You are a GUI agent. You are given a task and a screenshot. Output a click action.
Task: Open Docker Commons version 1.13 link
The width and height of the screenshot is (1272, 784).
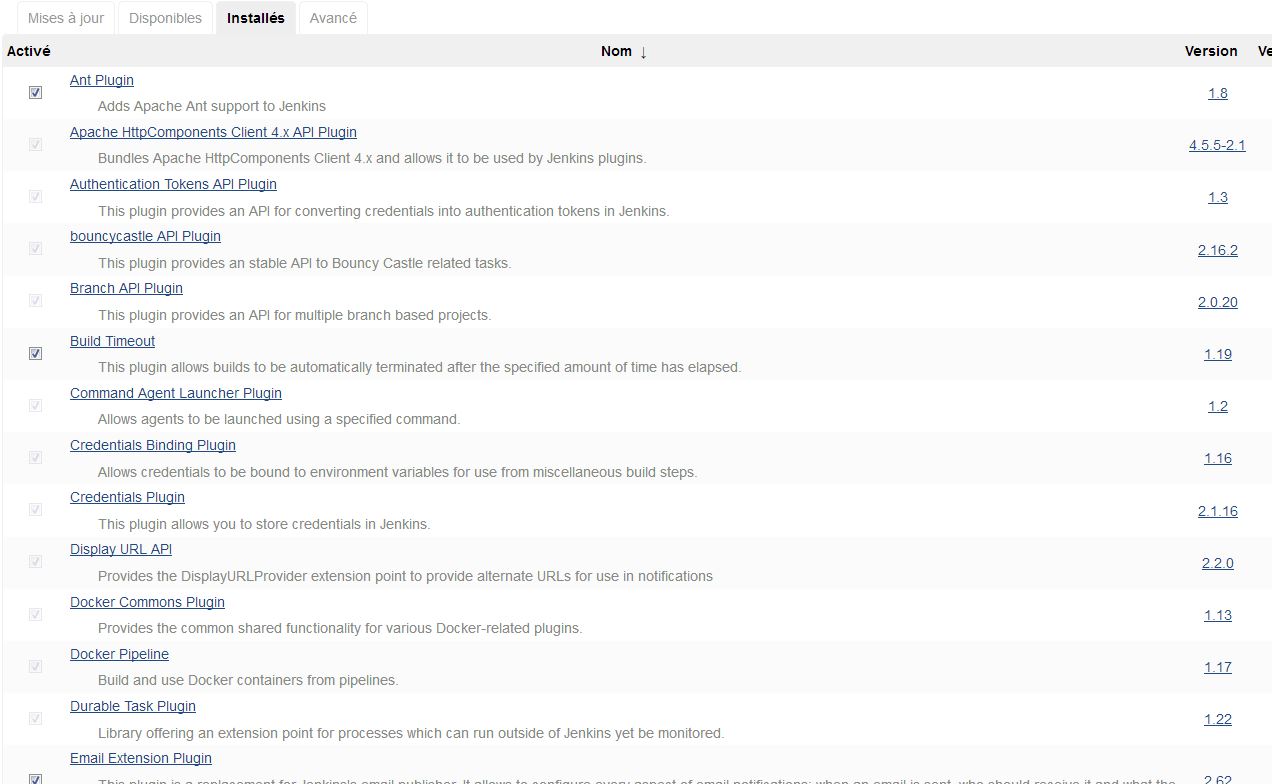[x=1217, y=615]
